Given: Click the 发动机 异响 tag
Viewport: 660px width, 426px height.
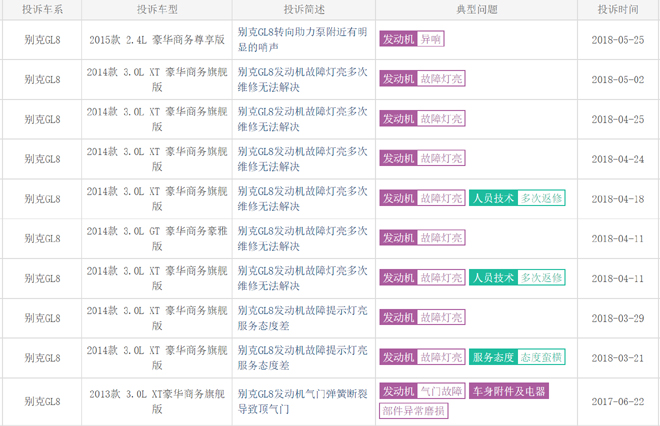Looking at the screenshot, I should tap(412, 39).
